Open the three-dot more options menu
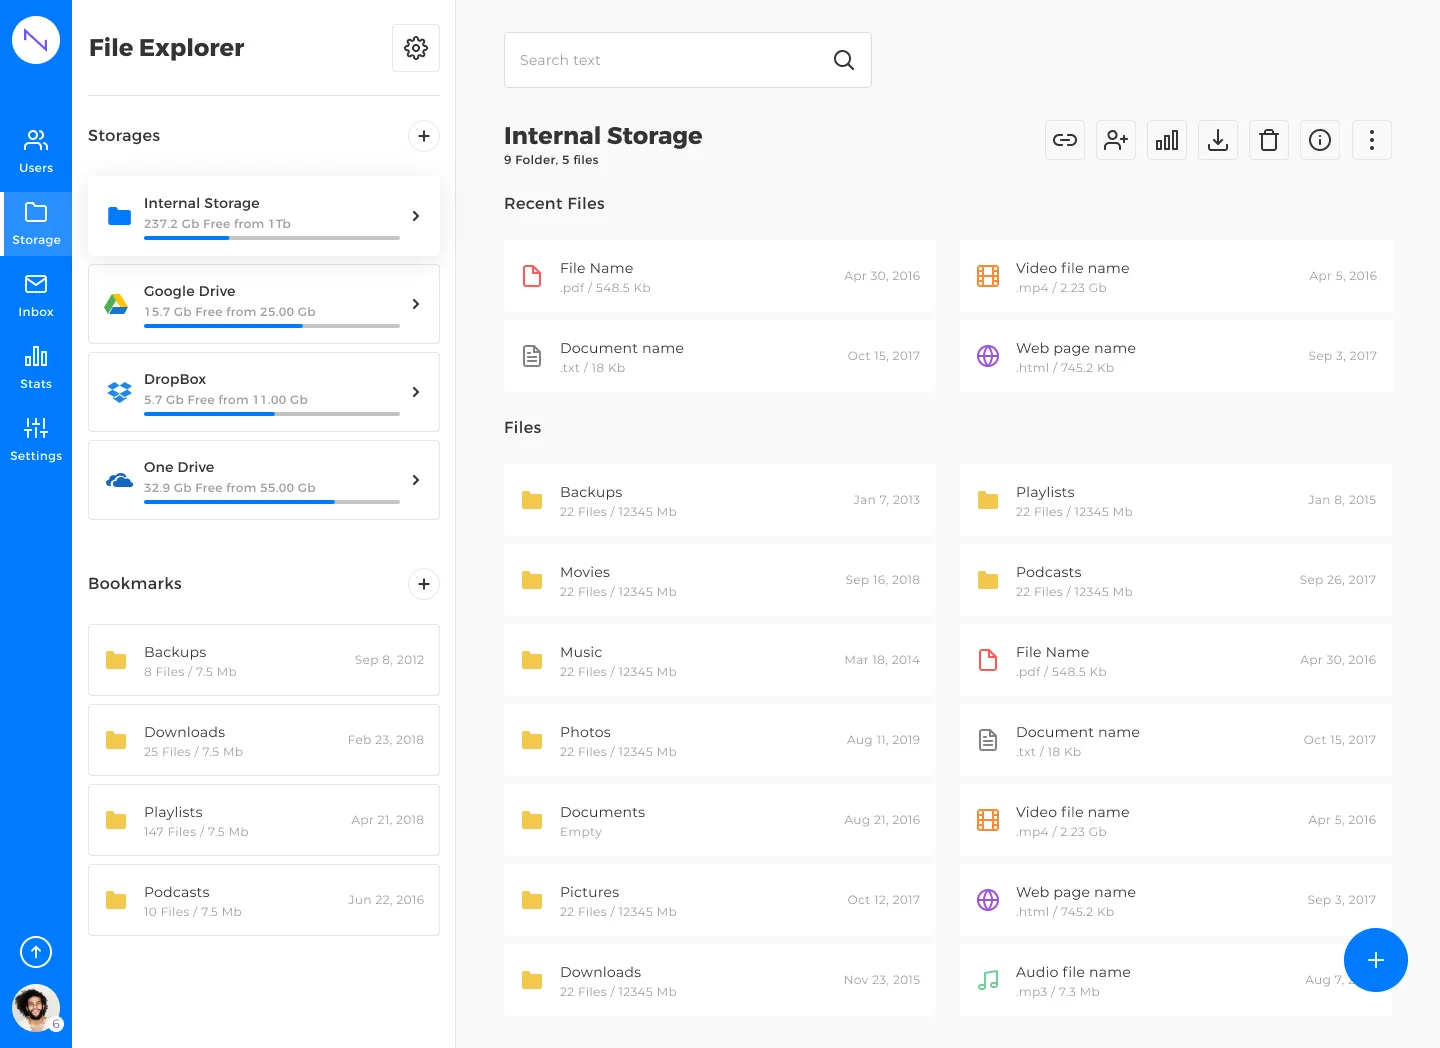Viewport: 1440px width, 1048px height. pyautogui.click(x=1372, y=140)
